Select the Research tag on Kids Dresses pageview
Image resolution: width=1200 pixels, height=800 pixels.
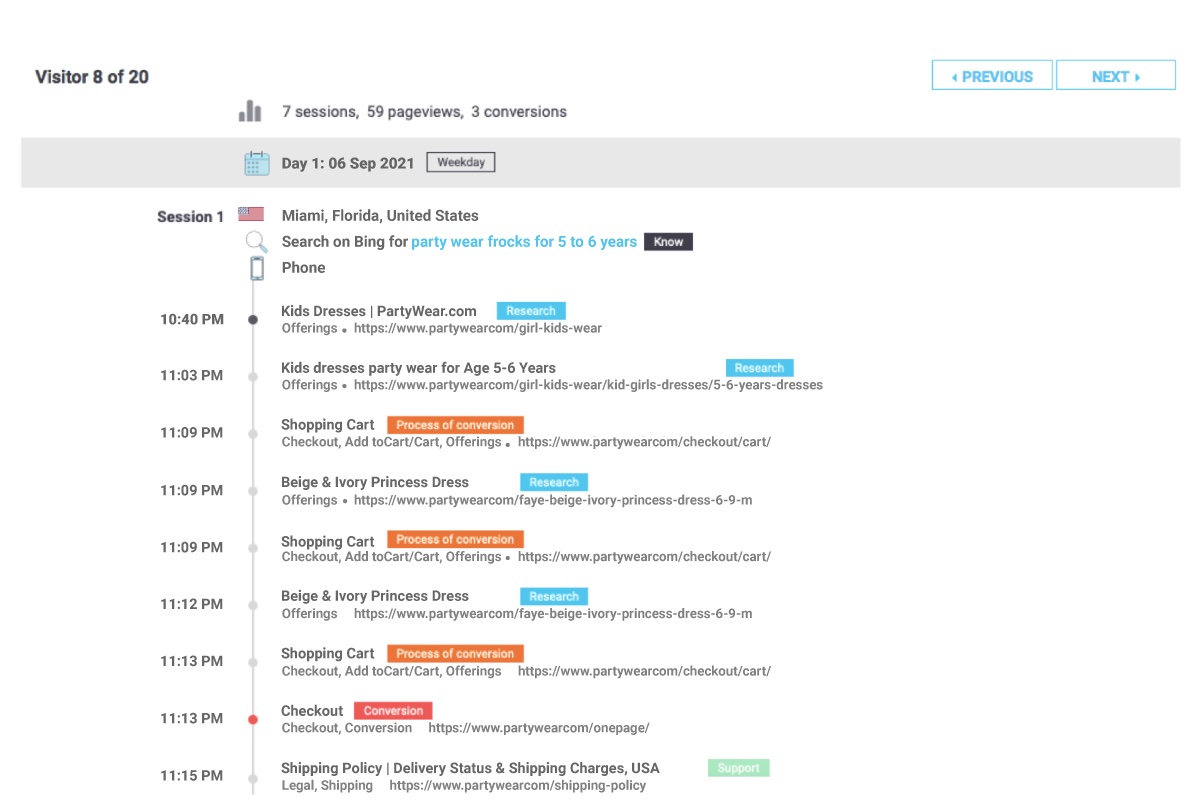[x=531, y=310]
